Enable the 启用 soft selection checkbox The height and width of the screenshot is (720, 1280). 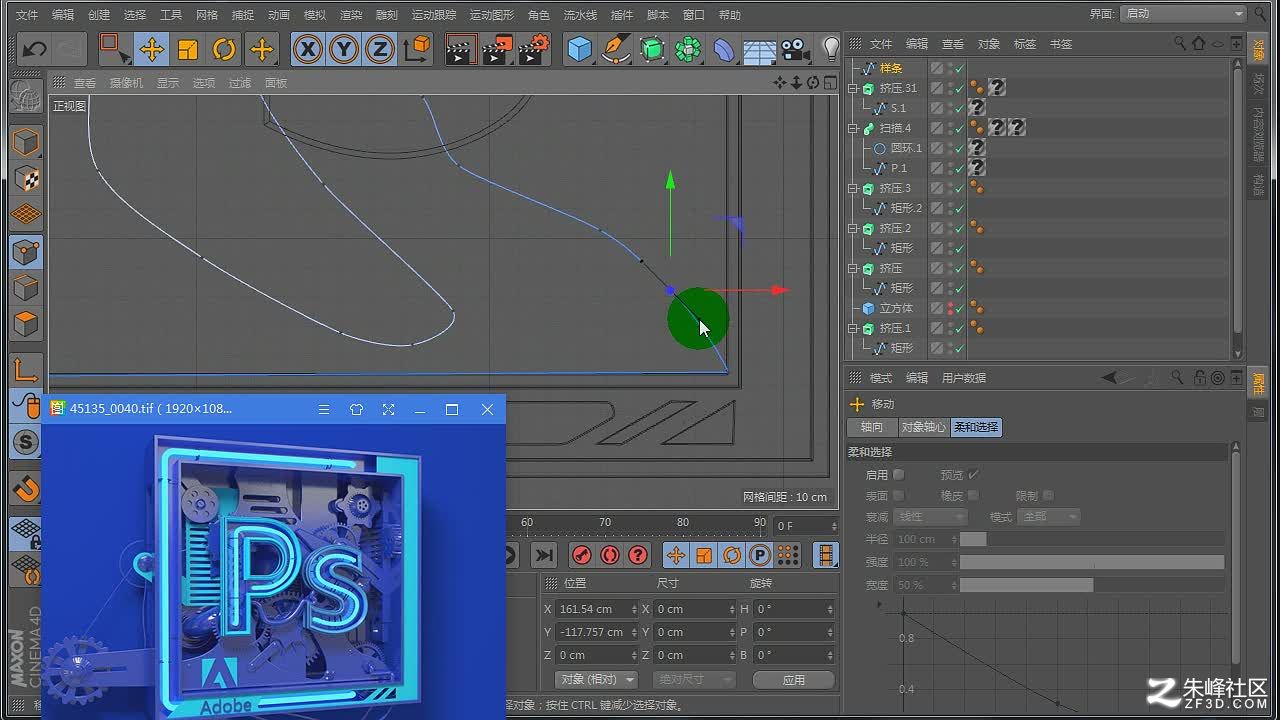[898, 475]
